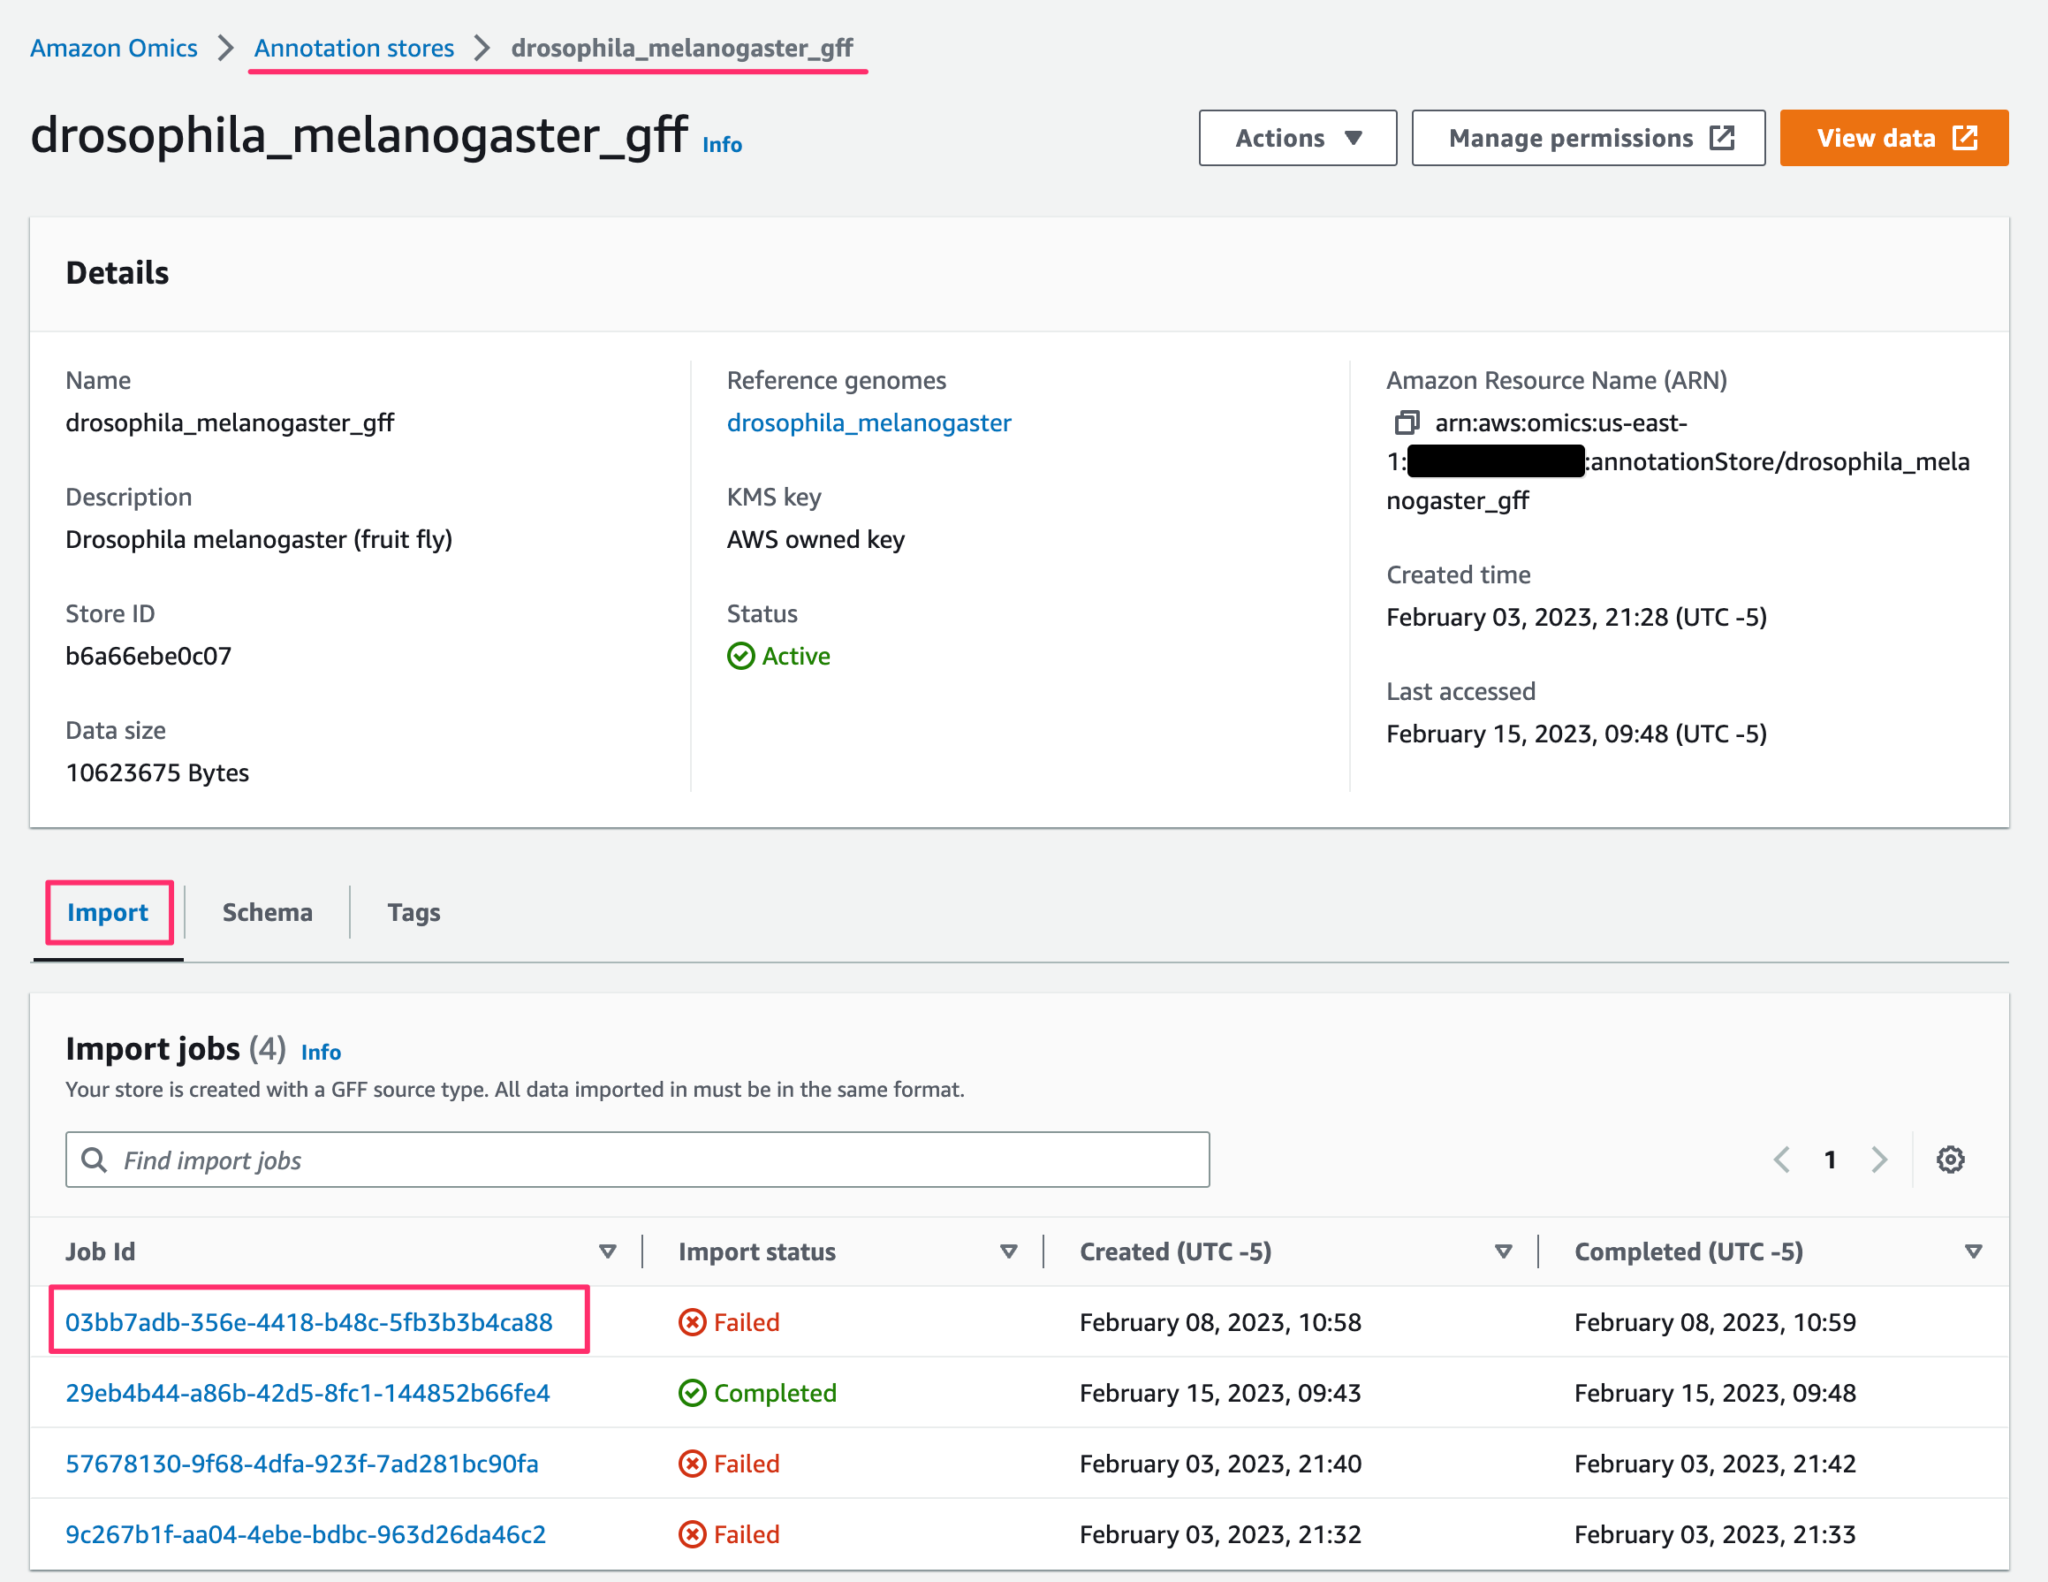Open import job 03bb7adb-356e-4418-b48c-5fb3b3b4ca88
The height and width of the screenshot is (1582, 2048).
tap(309, 1323)
